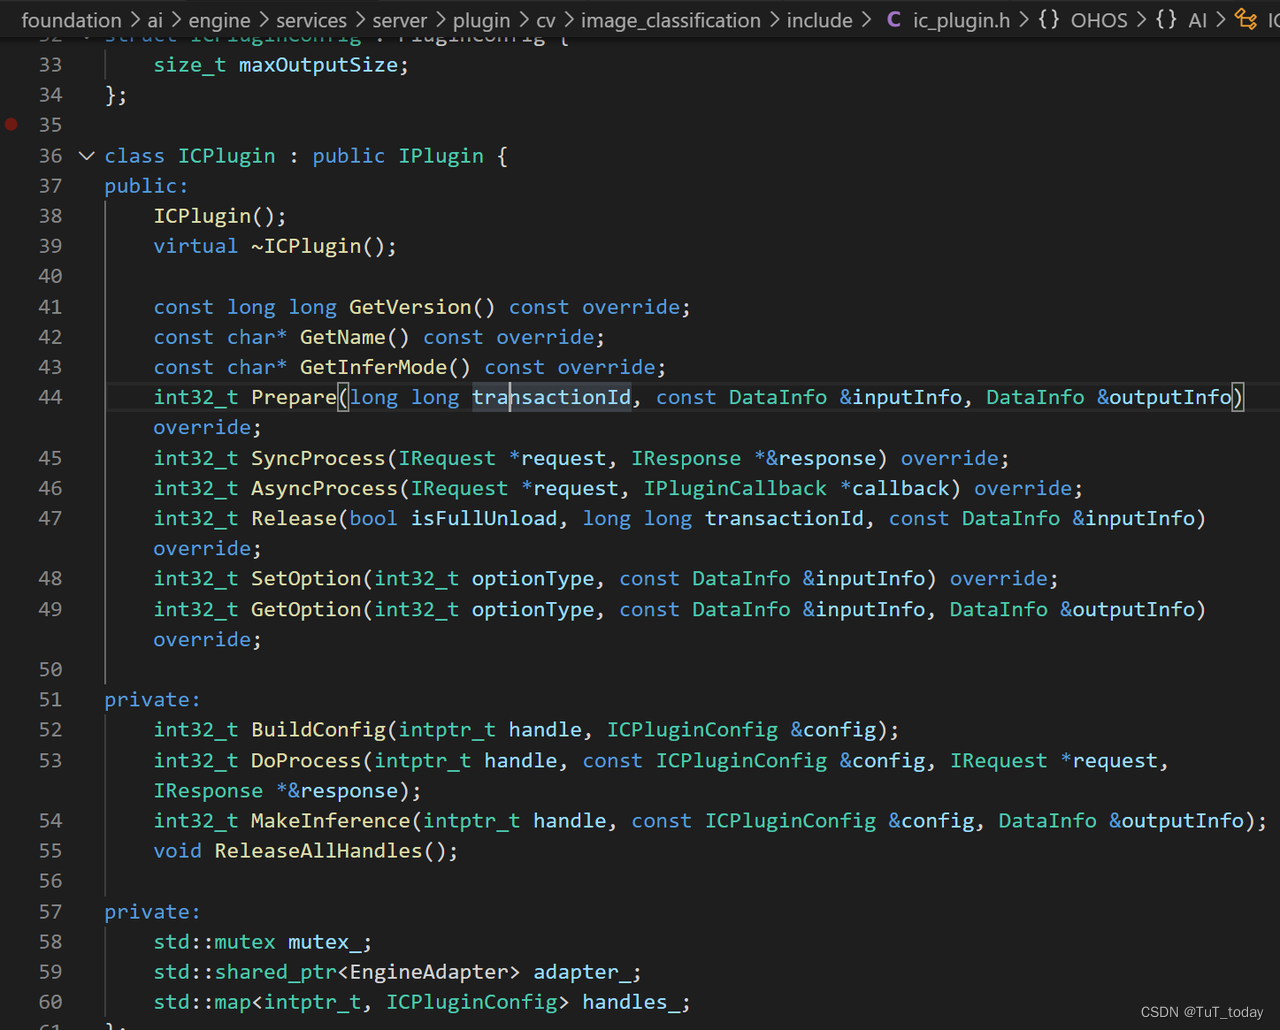Click the handles_ member variable

click(630, 1002)
